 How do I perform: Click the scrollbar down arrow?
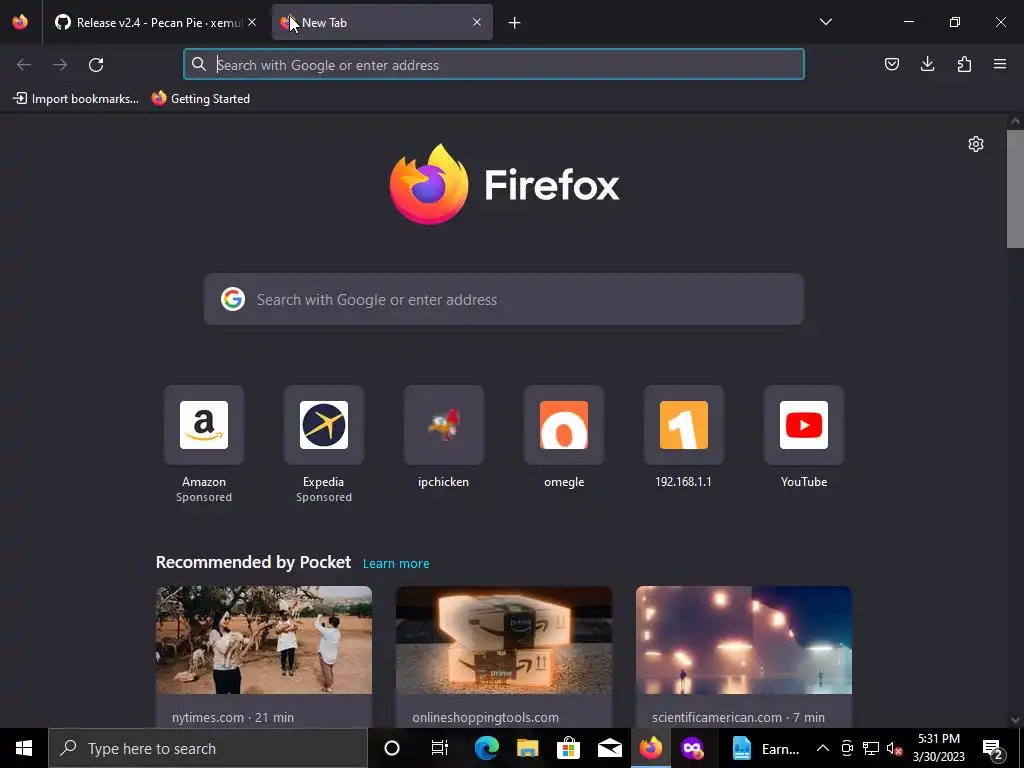(1015, 720)
